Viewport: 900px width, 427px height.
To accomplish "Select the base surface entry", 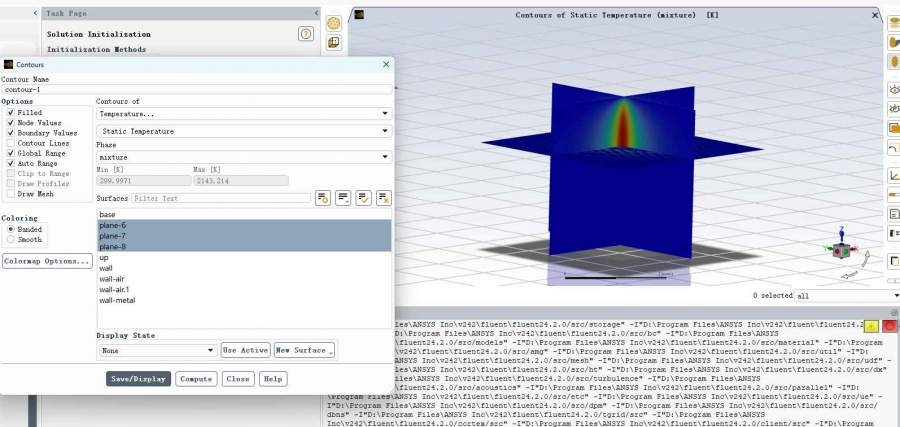I will point(108,215).
